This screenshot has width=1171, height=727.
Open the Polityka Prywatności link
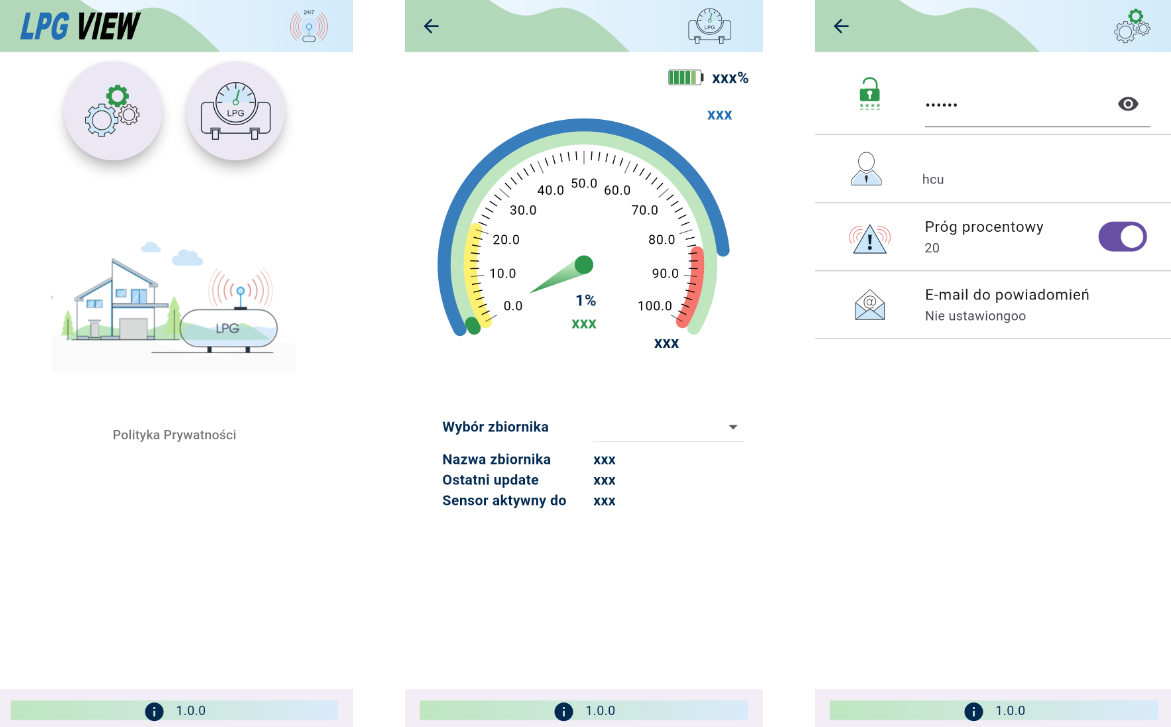(174, 435)
